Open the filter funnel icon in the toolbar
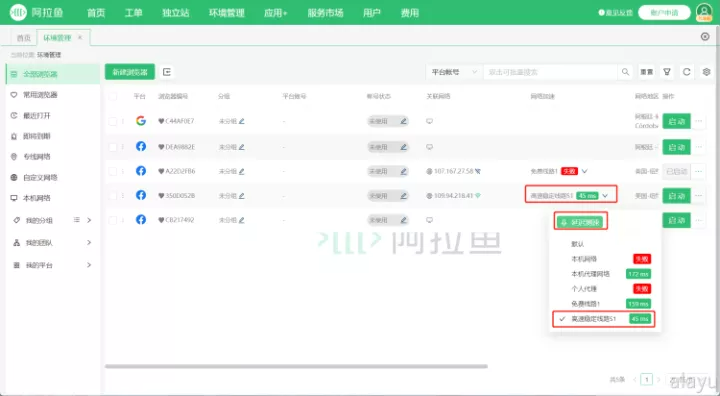 [667, 72]
